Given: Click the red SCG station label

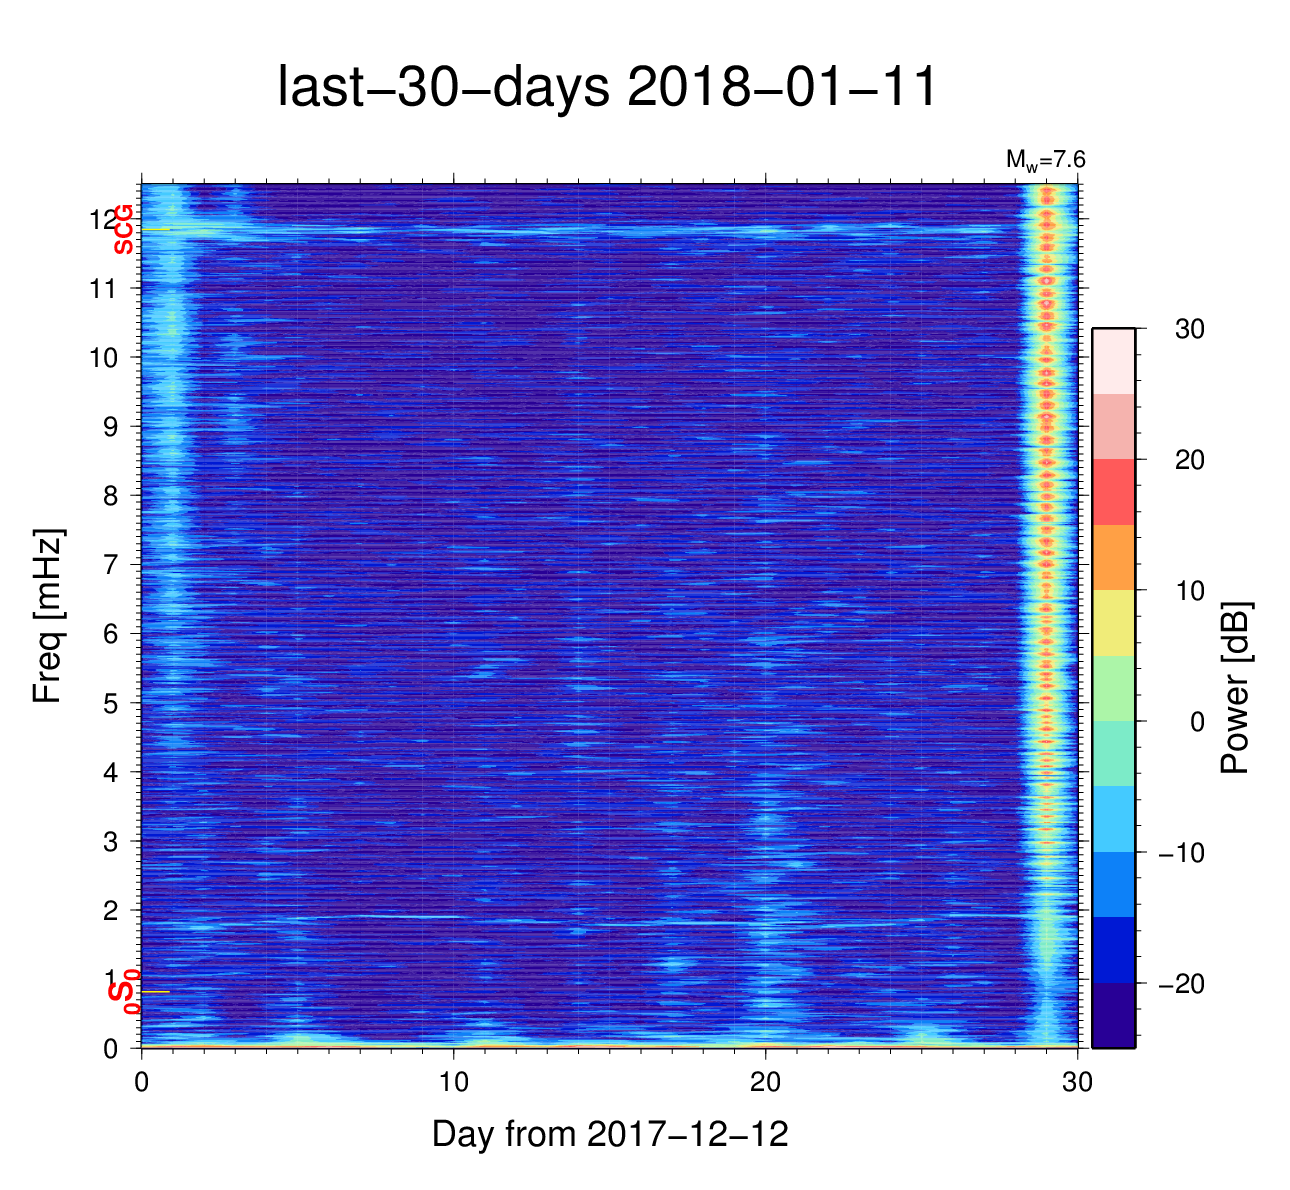Looking at the screenshot, I should point(123,230).
